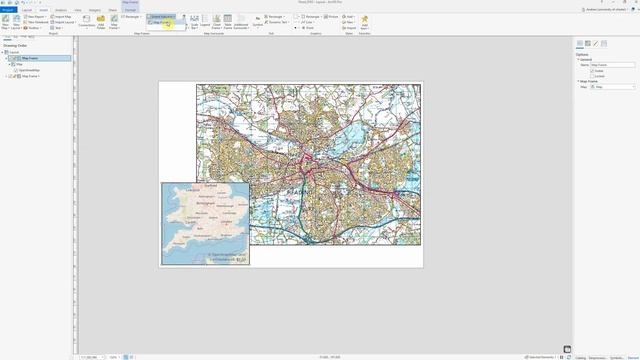Toggle the Locked checkbox in Element pane
The height and width of the screenshot is (360, 640).
pos(592,76)
